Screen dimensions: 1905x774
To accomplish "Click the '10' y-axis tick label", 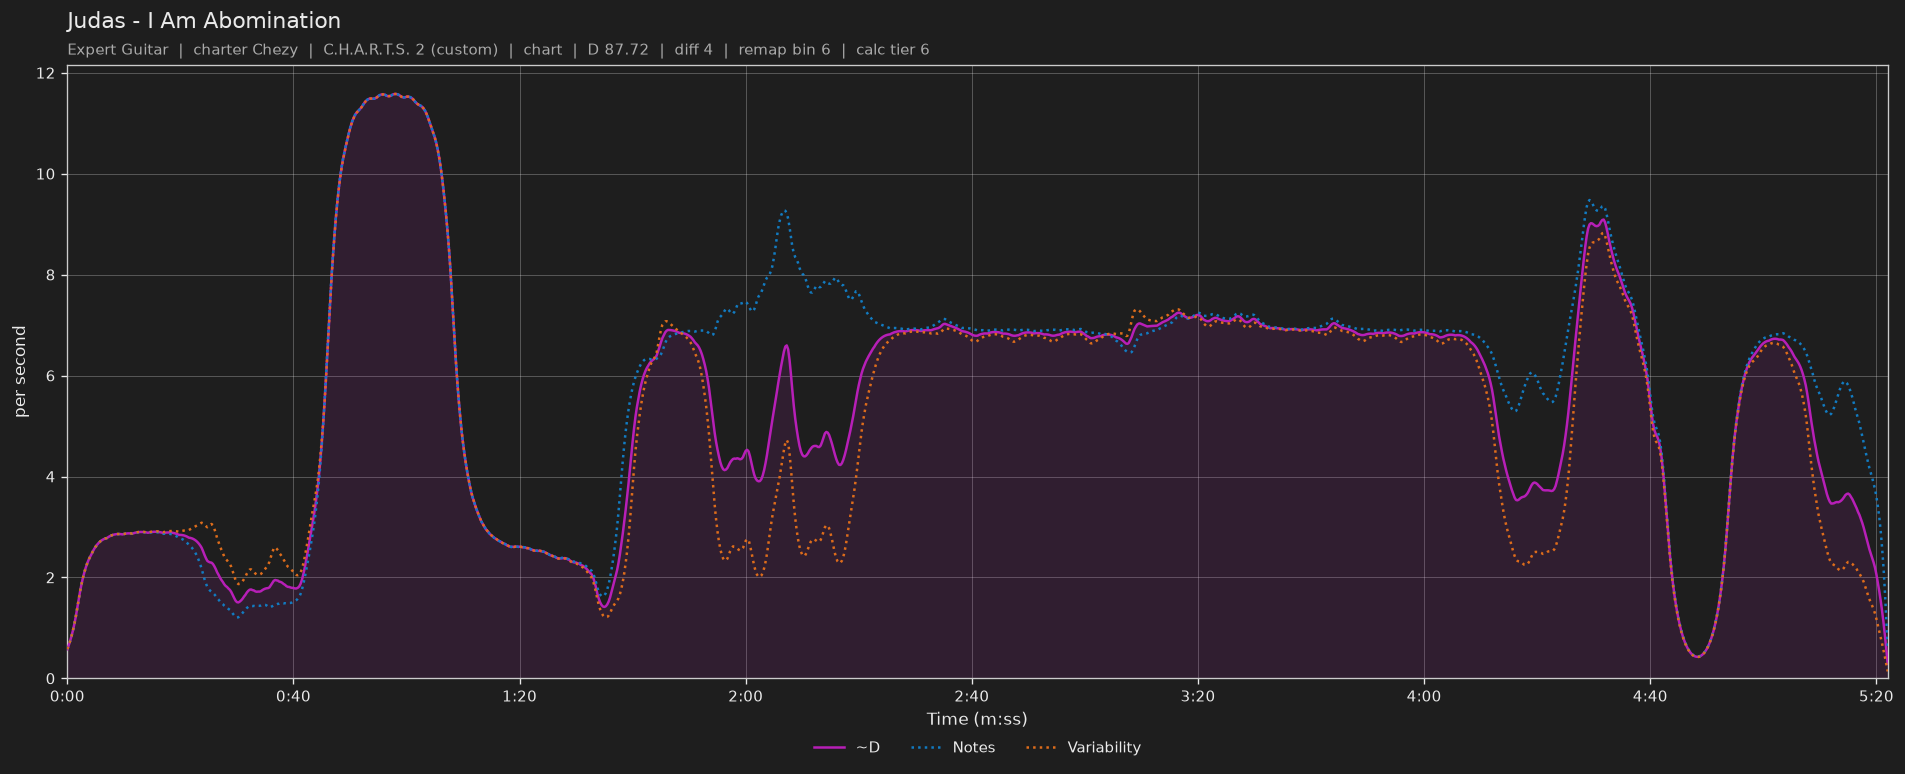I will 45,174.
